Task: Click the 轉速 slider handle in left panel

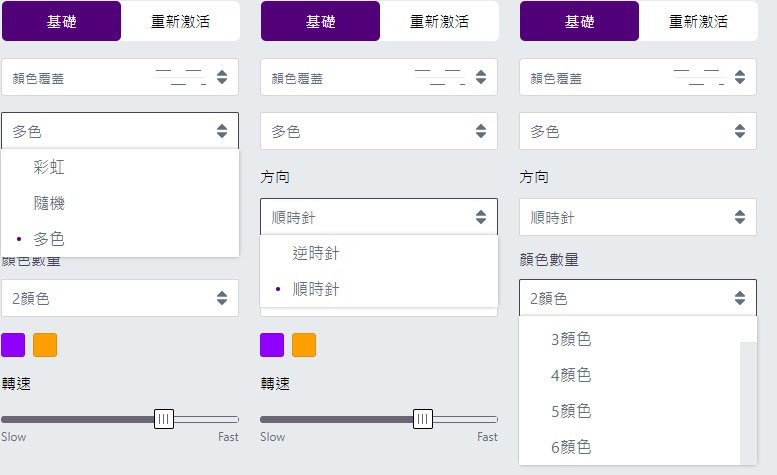Action: click(164, 419)
